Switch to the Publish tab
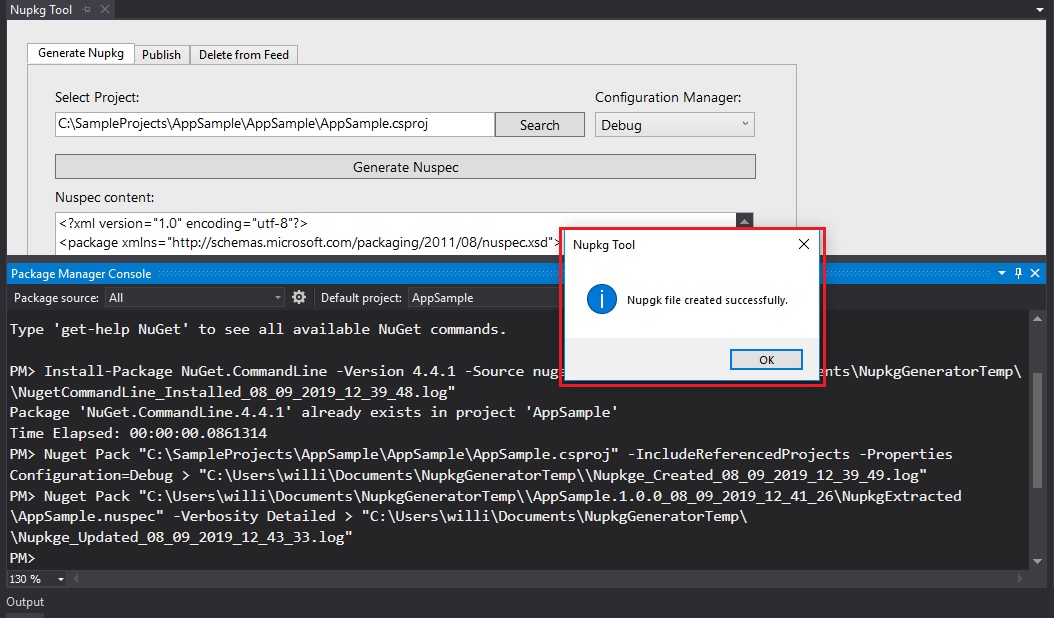The height and width of the screenshot is (618, 1054). coord(161,55)
